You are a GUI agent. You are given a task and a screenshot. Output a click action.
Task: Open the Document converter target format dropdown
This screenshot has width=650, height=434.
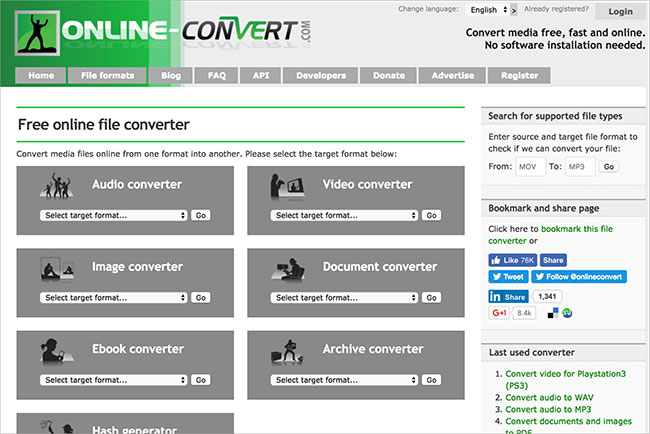point(344,298)
